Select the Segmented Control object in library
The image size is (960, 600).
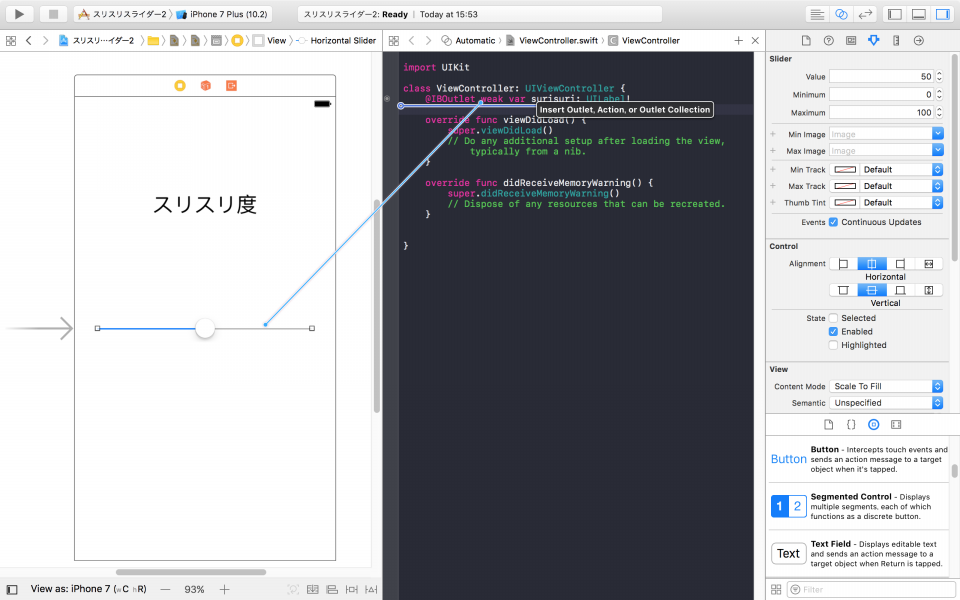click(860, 506)
